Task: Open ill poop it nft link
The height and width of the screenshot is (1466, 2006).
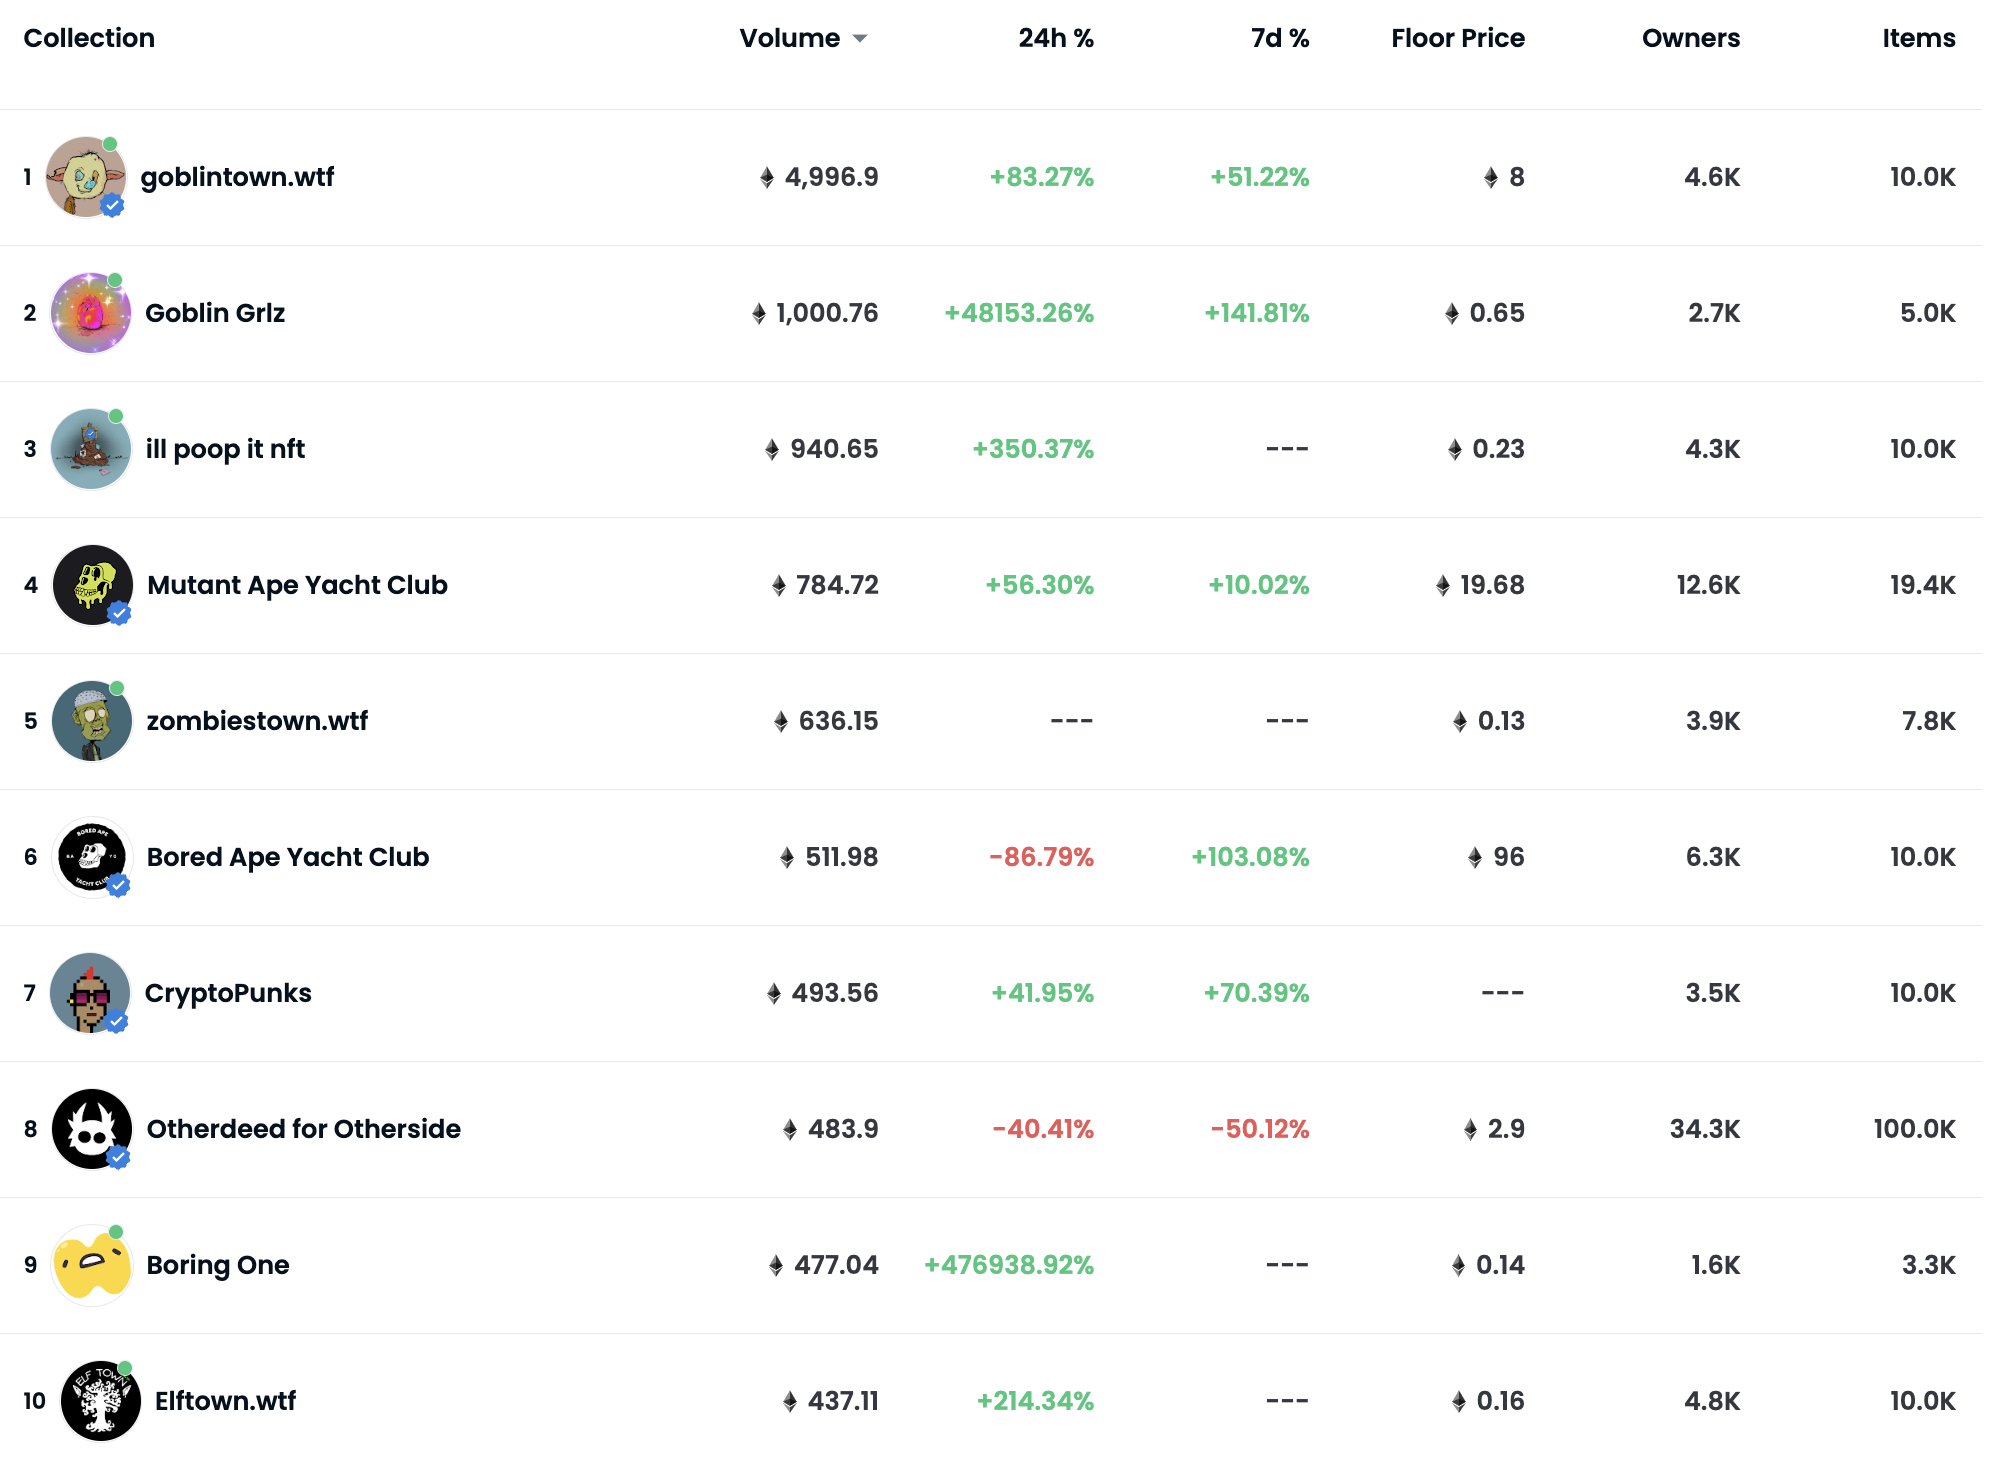Action: 225,449
